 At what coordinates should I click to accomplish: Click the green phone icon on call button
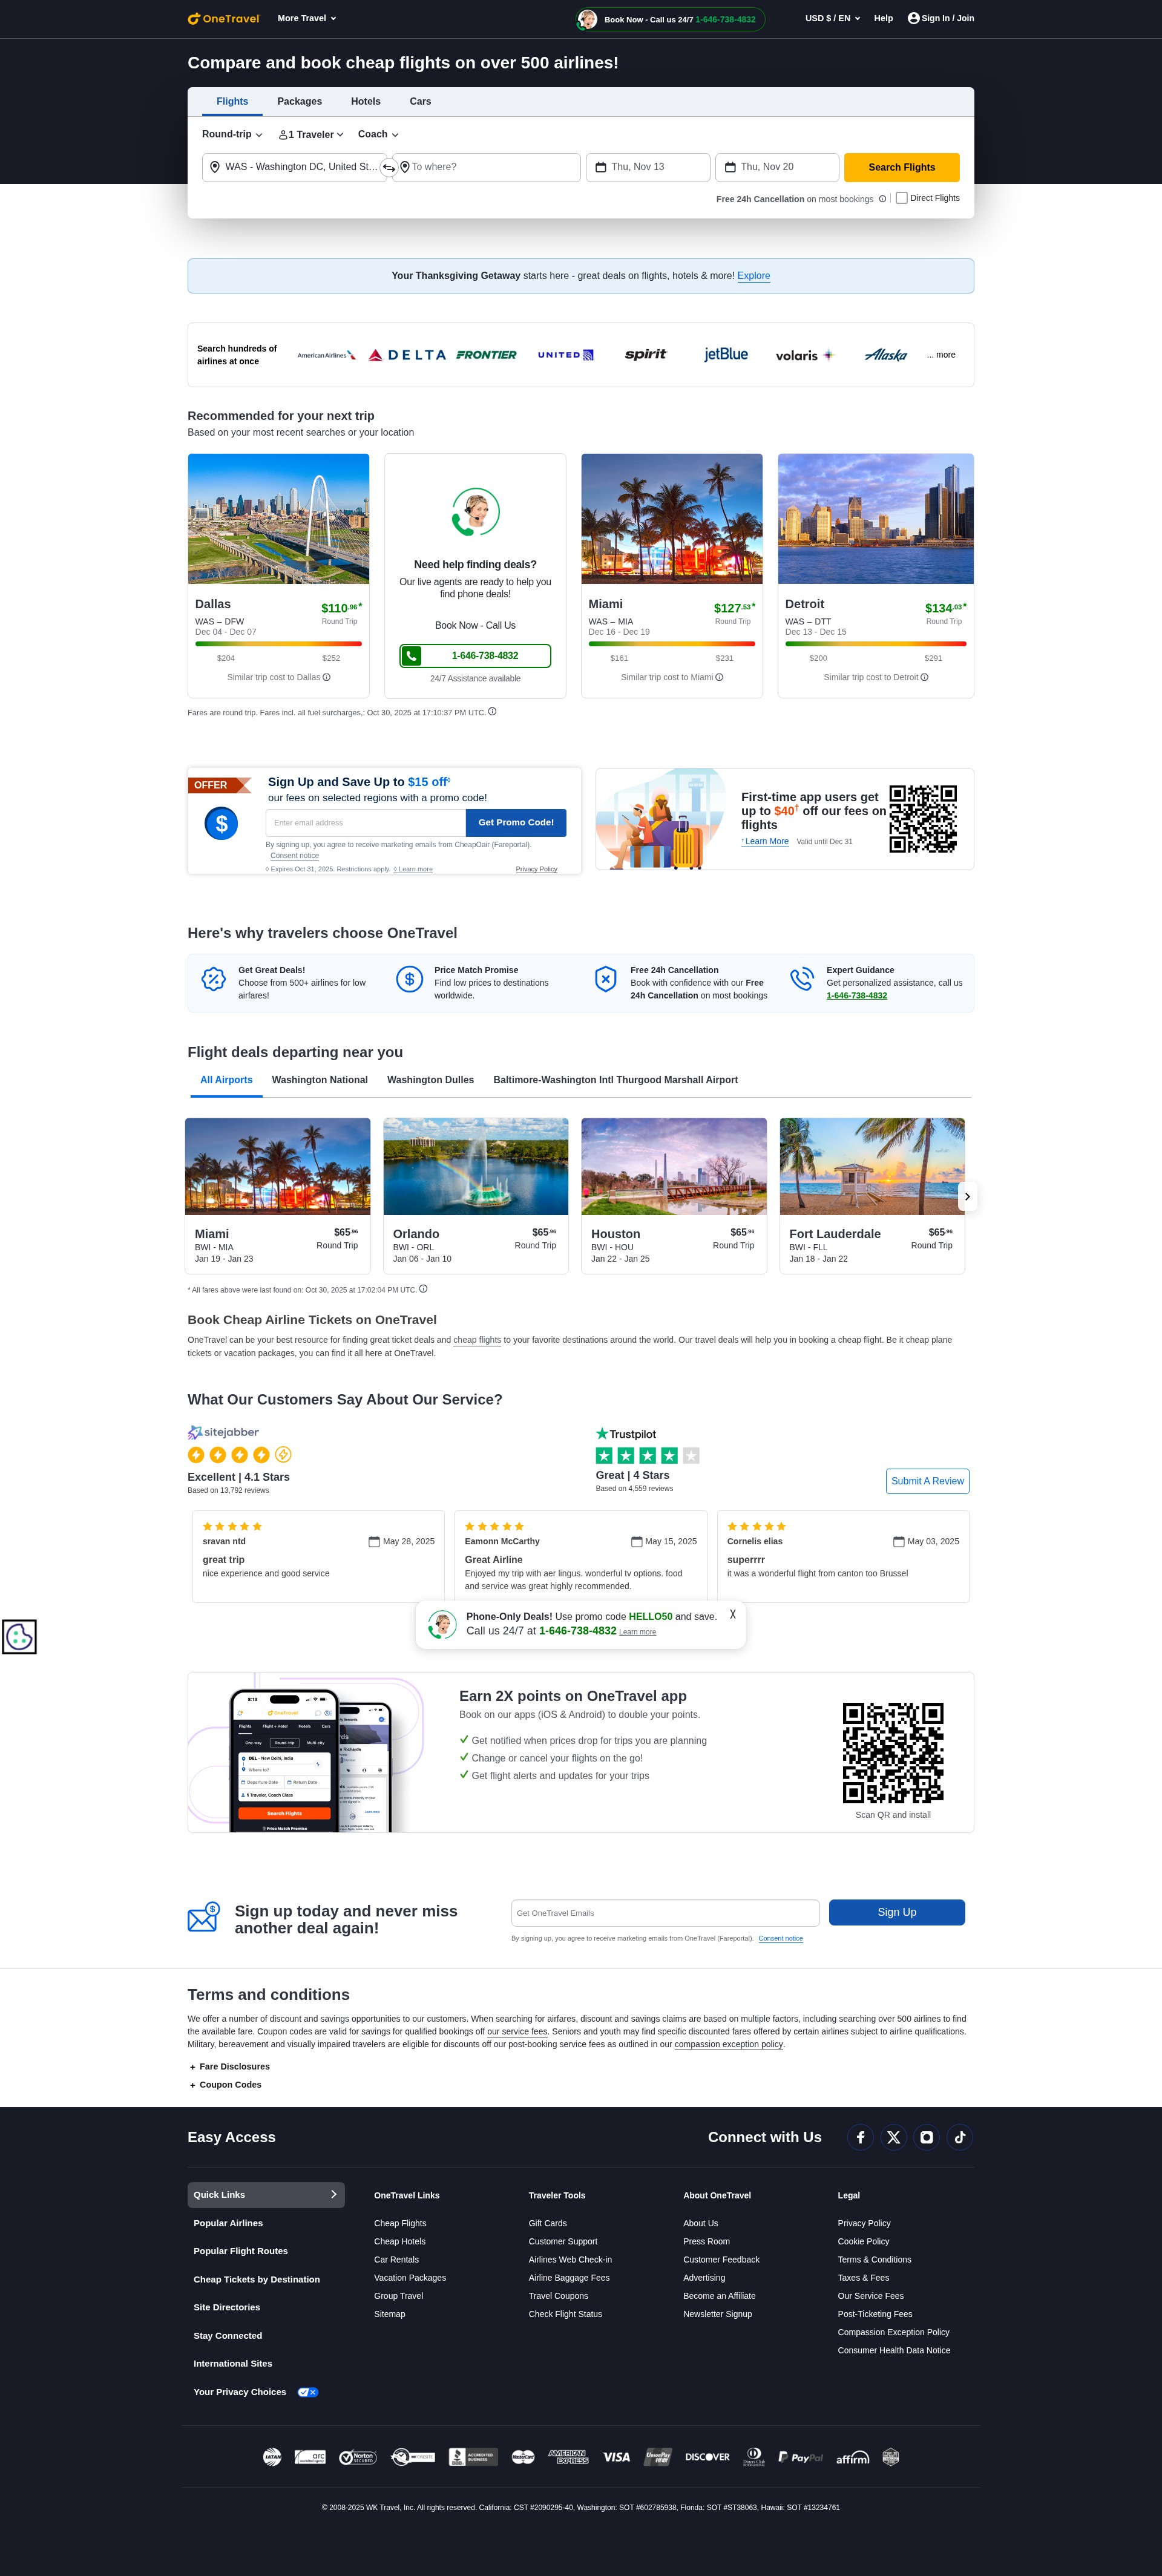point(412,656)
